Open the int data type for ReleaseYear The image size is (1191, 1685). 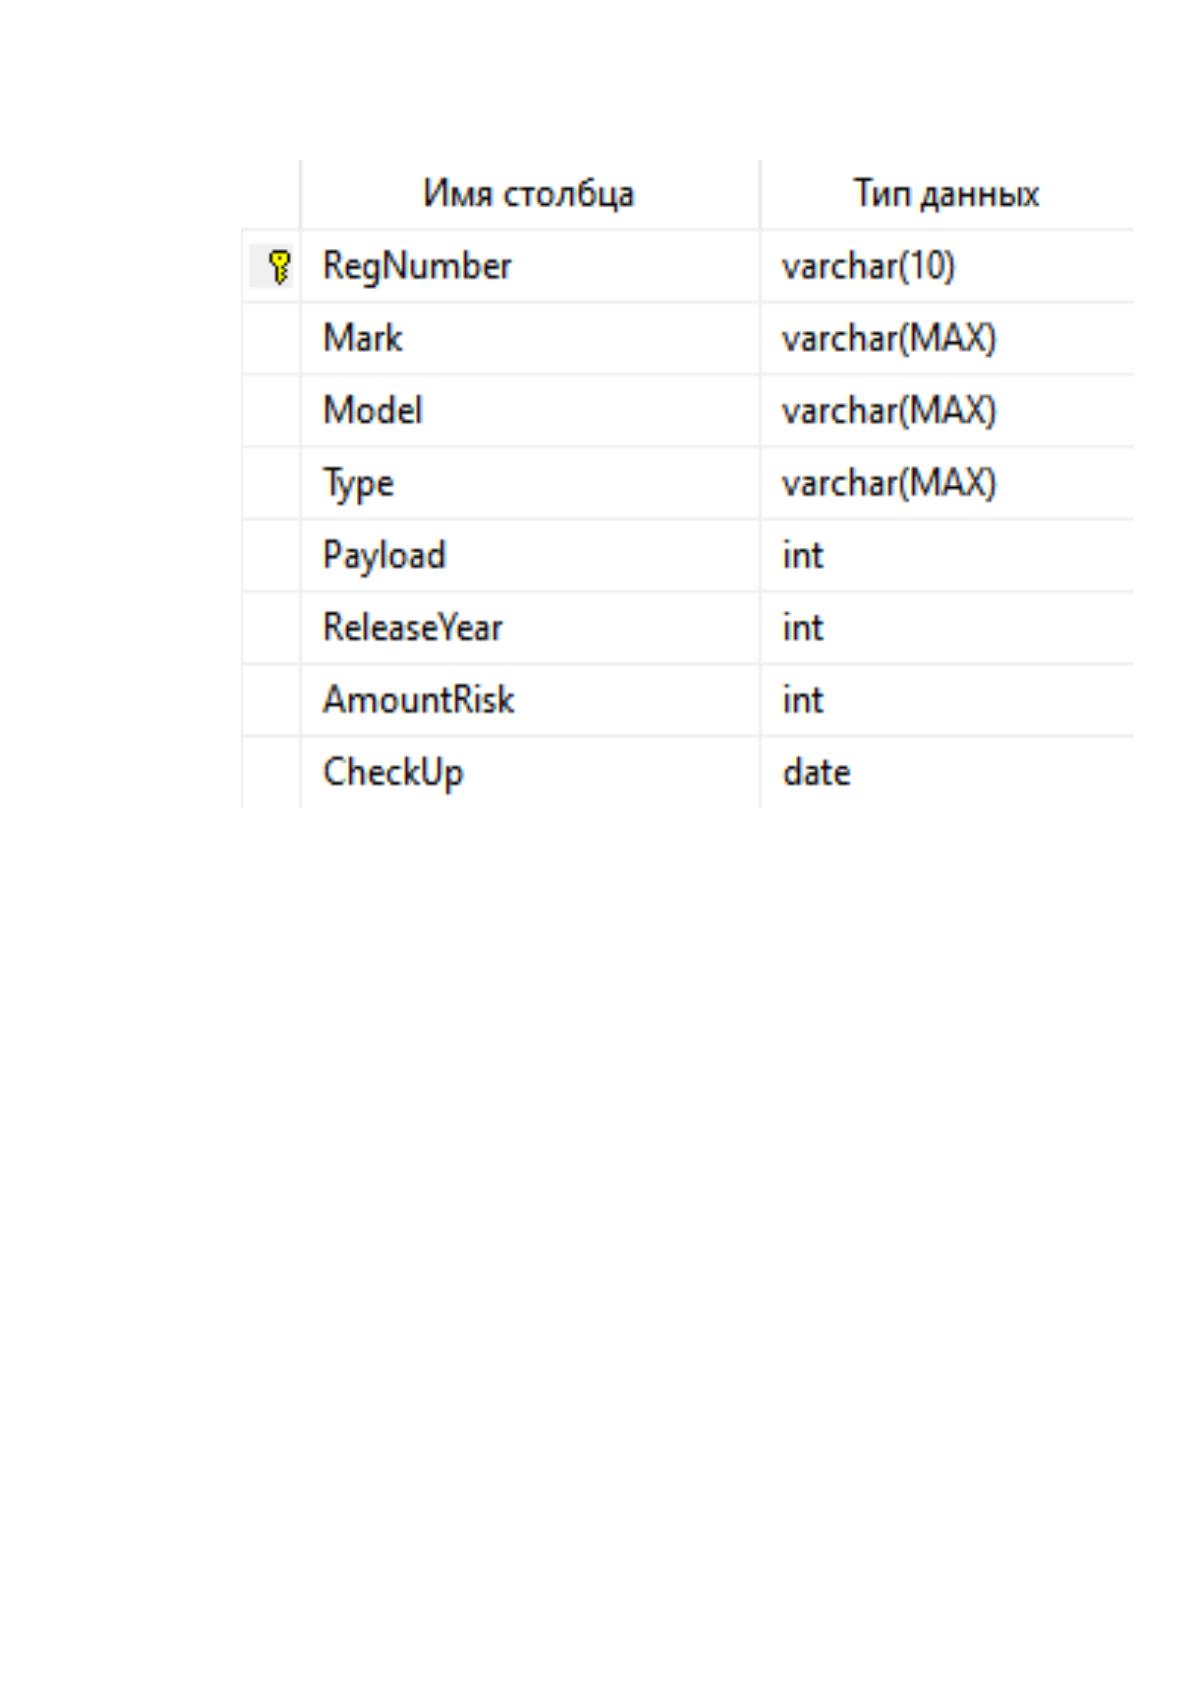[x=947, y=627]
